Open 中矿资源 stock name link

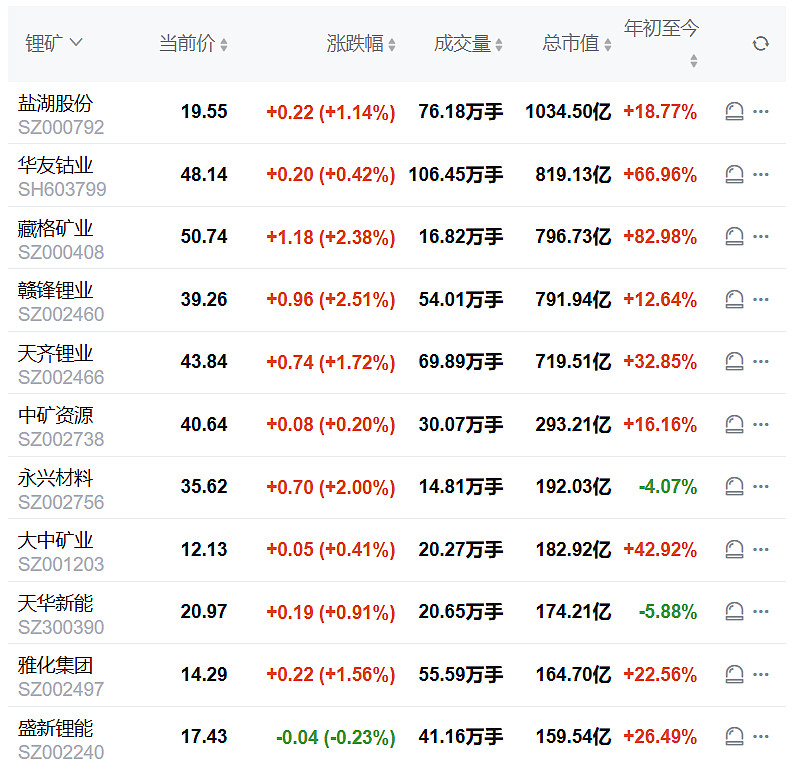(55, 416)
